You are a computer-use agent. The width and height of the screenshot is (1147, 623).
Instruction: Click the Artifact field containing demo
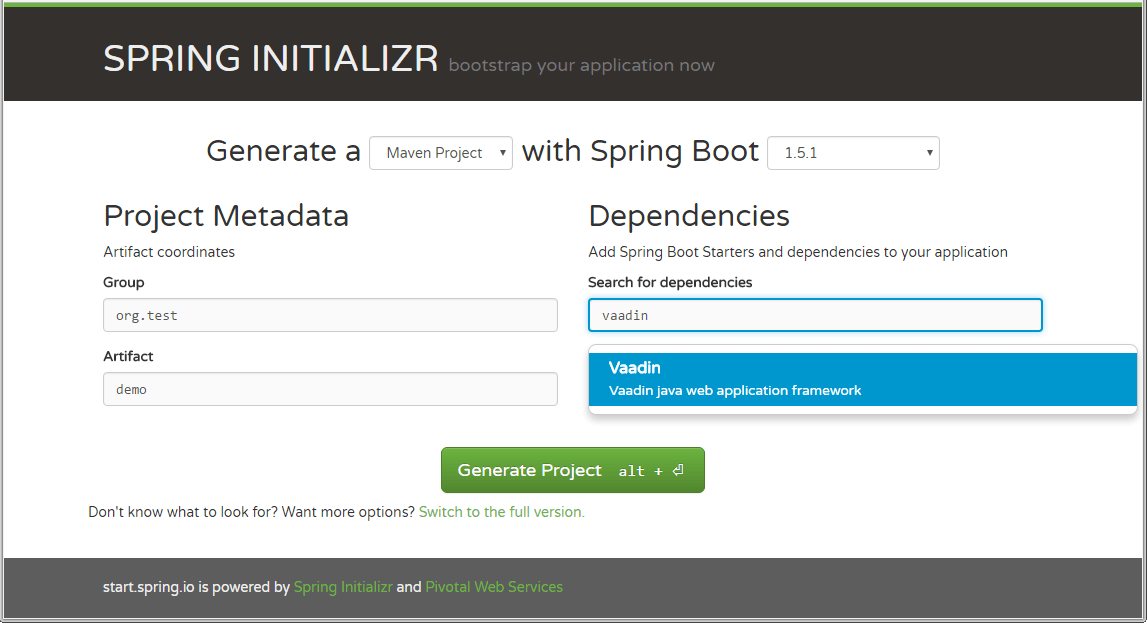coord(330,389)
